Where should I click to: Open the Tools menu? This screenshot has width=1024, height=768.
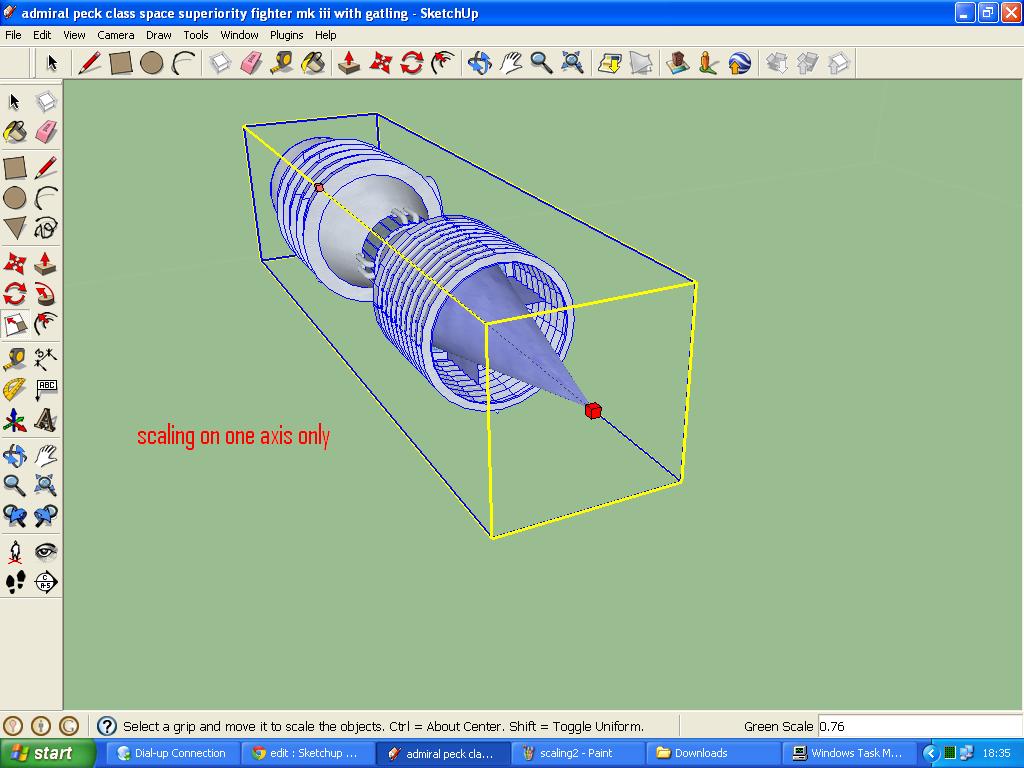click(195, 35)
